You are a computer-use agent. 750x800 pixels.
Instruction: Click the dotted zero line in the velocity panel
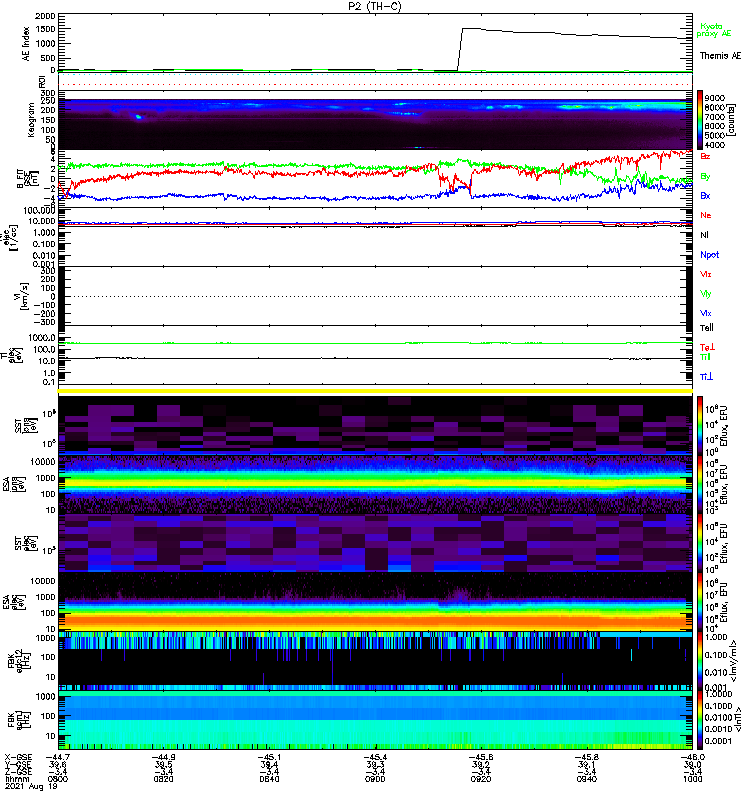[x=375, y=296]
